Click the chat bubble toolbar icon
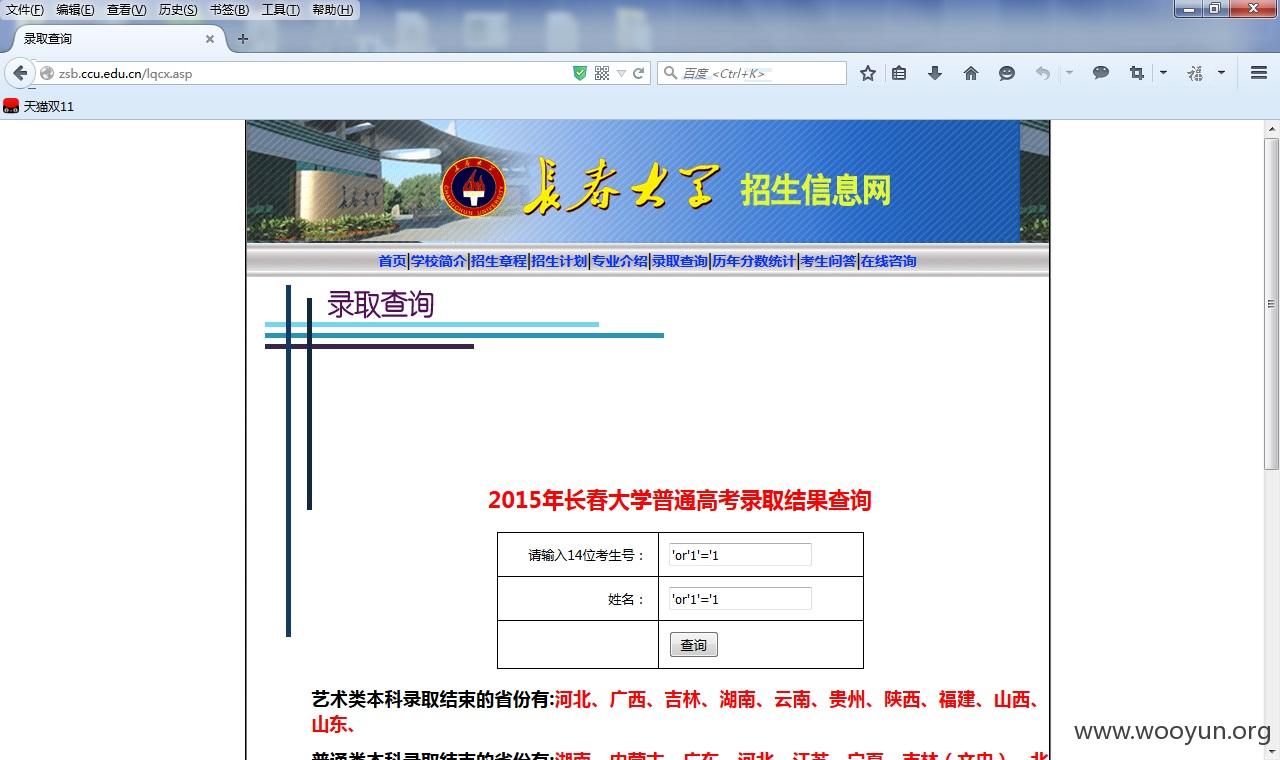 pyautogui.click(x=1101, y=73)
